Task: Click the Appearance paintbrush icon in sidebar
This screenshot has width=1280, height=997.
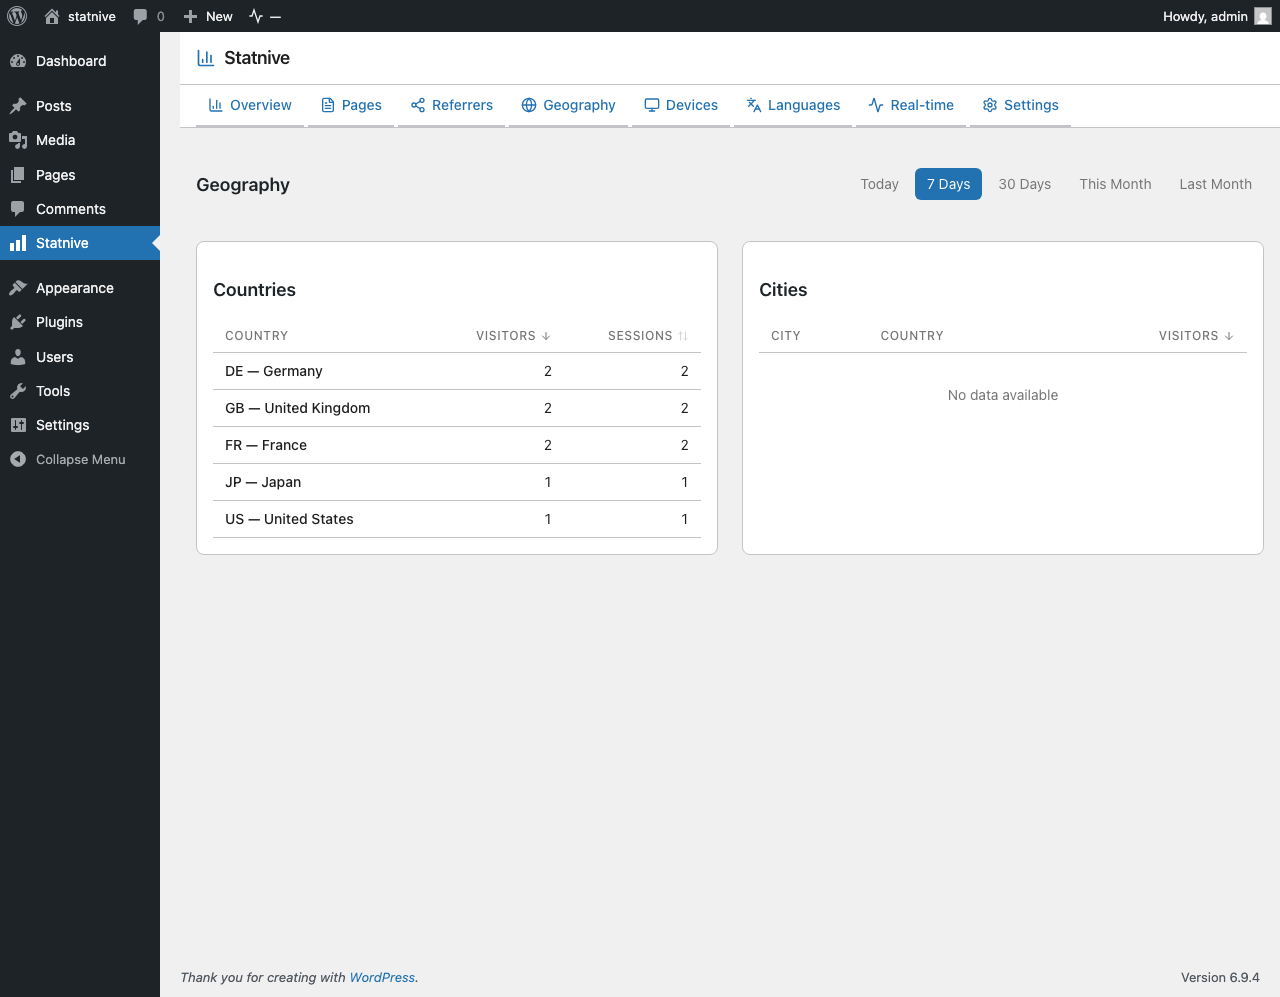Action: [x=18, y=288]
